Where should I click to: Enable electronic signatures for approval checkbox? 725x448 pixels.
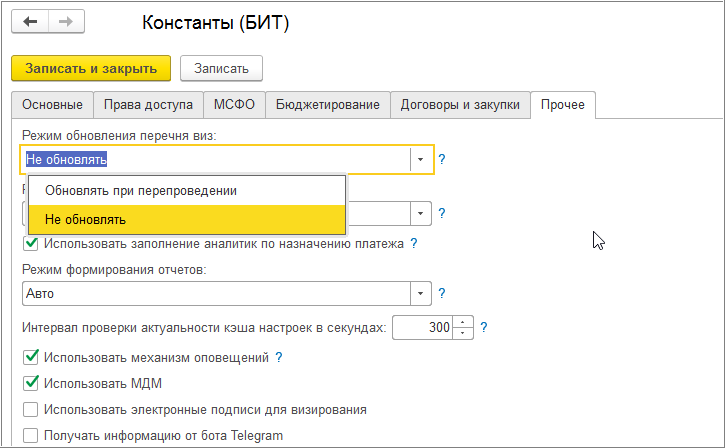pos(31,409)
